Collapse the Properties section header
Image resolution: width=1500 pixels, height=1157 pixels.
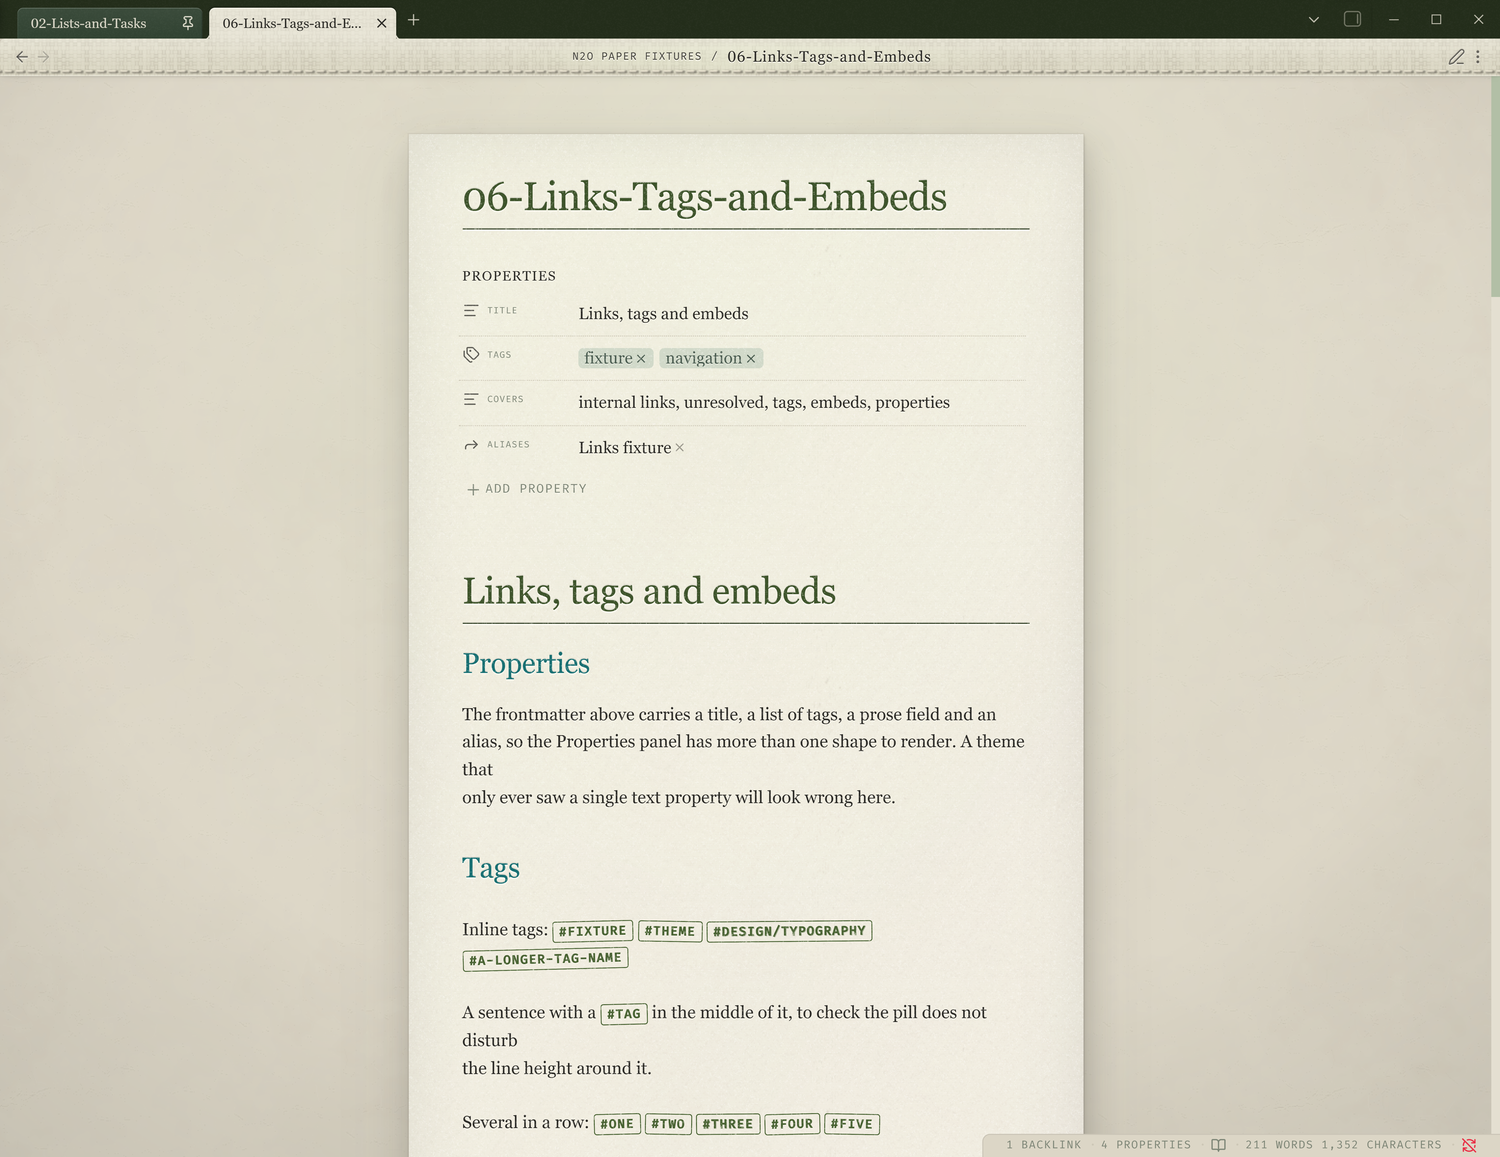click(x=509, y=276)
